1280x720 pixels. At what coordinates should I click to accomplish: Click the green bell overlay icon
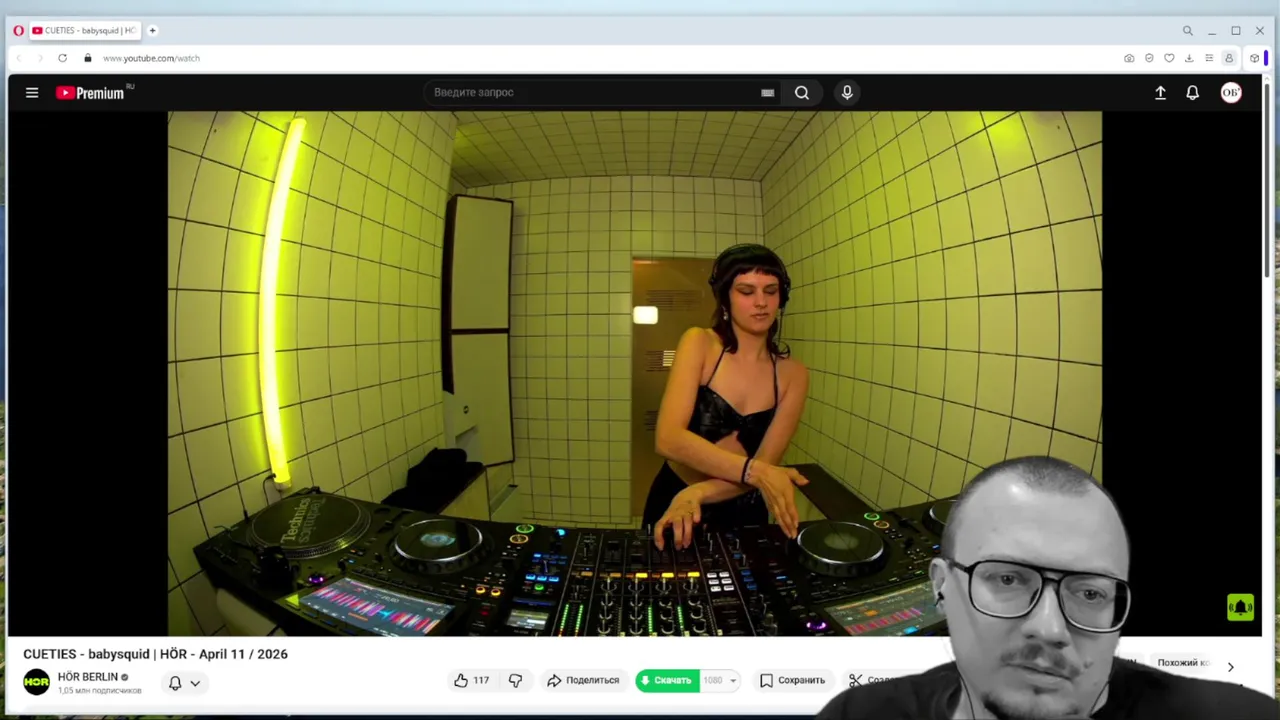click(1240, 607)
